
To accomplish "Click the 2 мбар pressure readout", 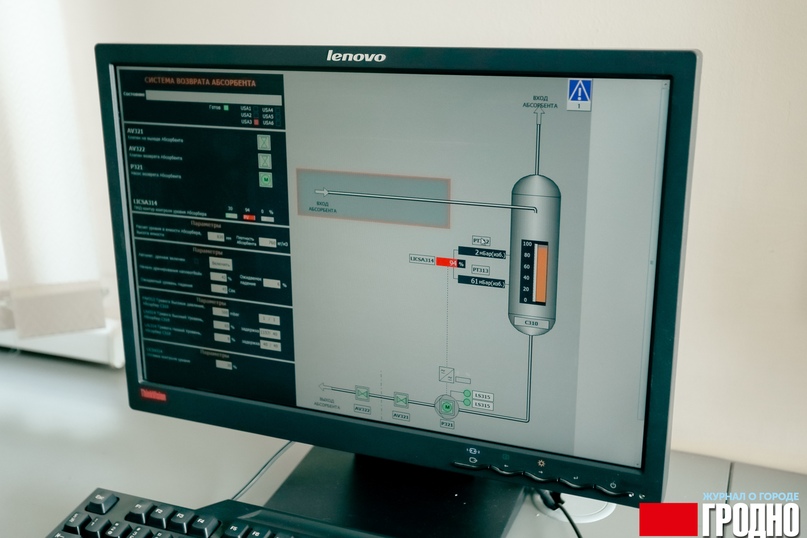I will click(482, 253).
